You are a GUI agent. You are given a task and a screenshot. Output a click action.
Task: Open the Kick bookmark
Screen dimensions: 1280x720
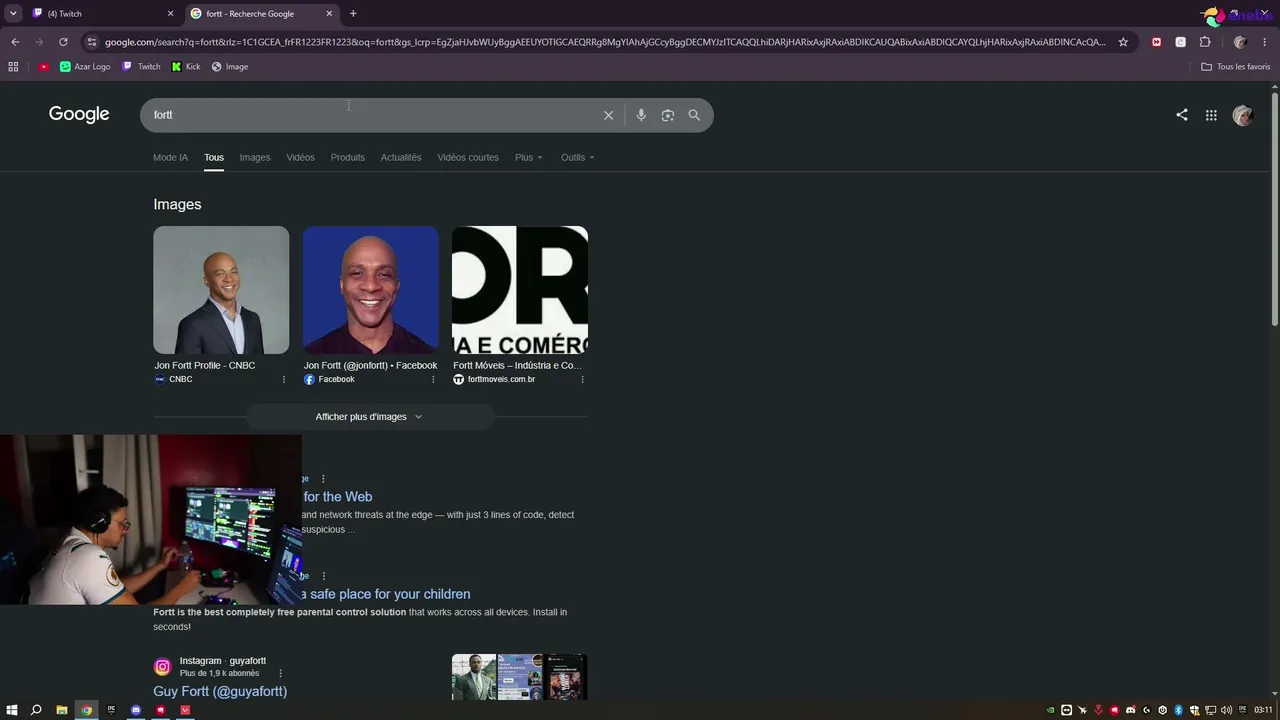point(186,67)
